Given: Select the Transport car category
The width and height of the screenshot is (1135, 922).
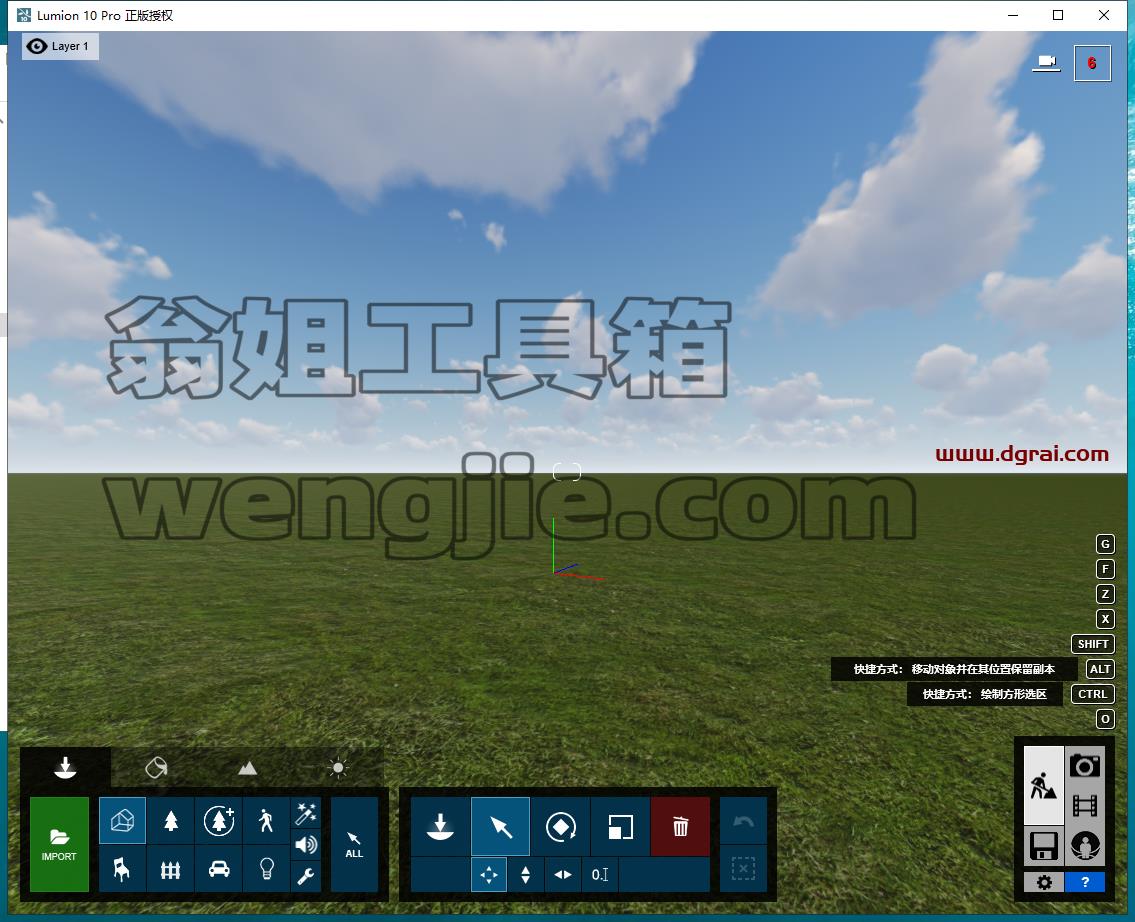Looking at the screenshot, I should coord(219,868).
